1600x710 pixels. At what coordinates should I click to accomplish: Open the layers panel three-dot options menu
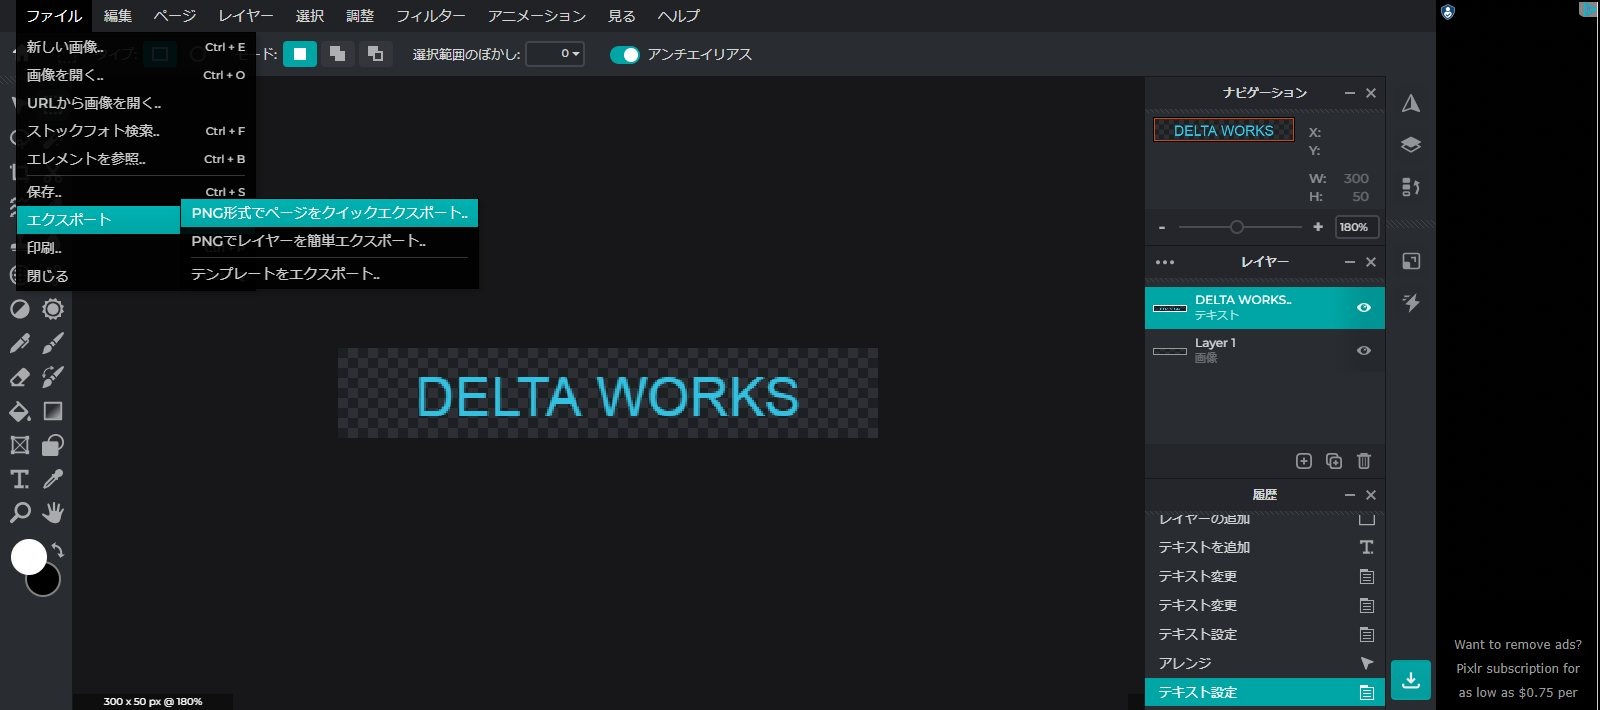[x=1165, y=262]
